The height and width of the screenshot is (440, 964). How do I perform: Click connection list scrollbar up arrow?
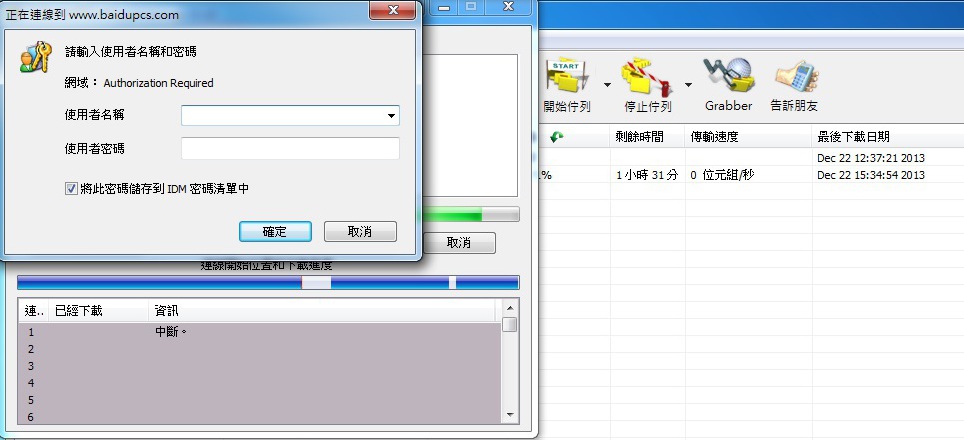[x=510, y=308]
